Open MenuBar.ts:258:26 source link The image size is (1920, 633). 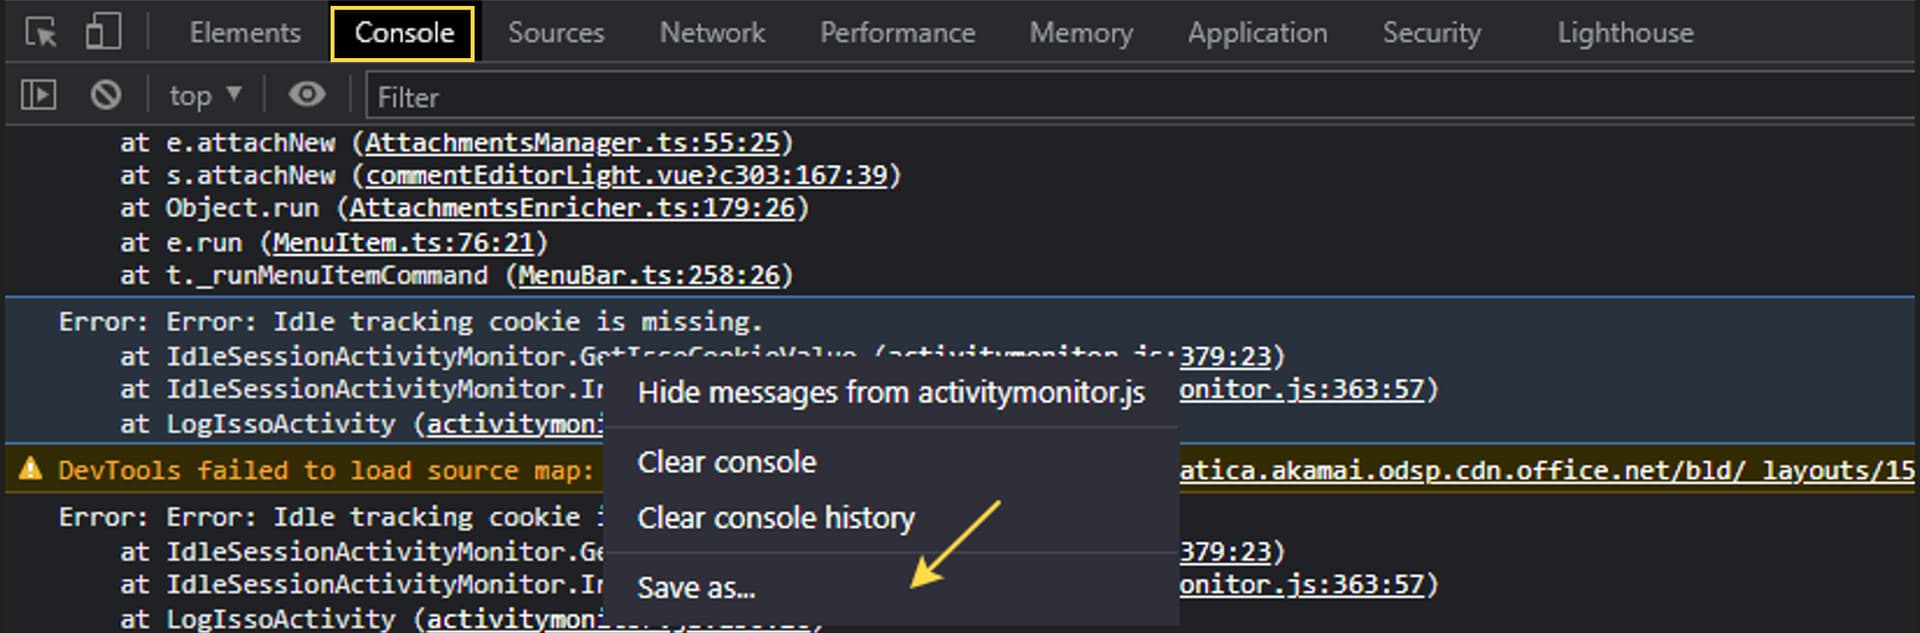[x=648, y=275]
